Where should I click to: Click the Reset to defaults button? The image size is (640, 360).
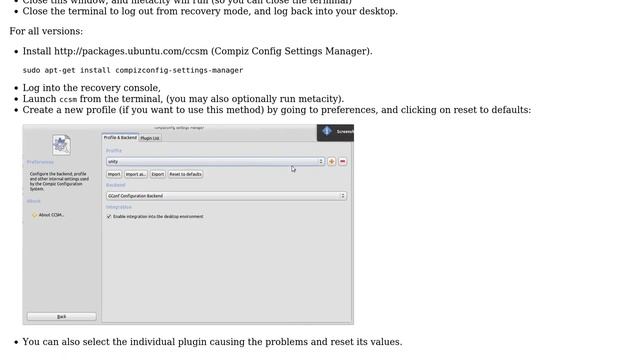[x=186, y=174]
